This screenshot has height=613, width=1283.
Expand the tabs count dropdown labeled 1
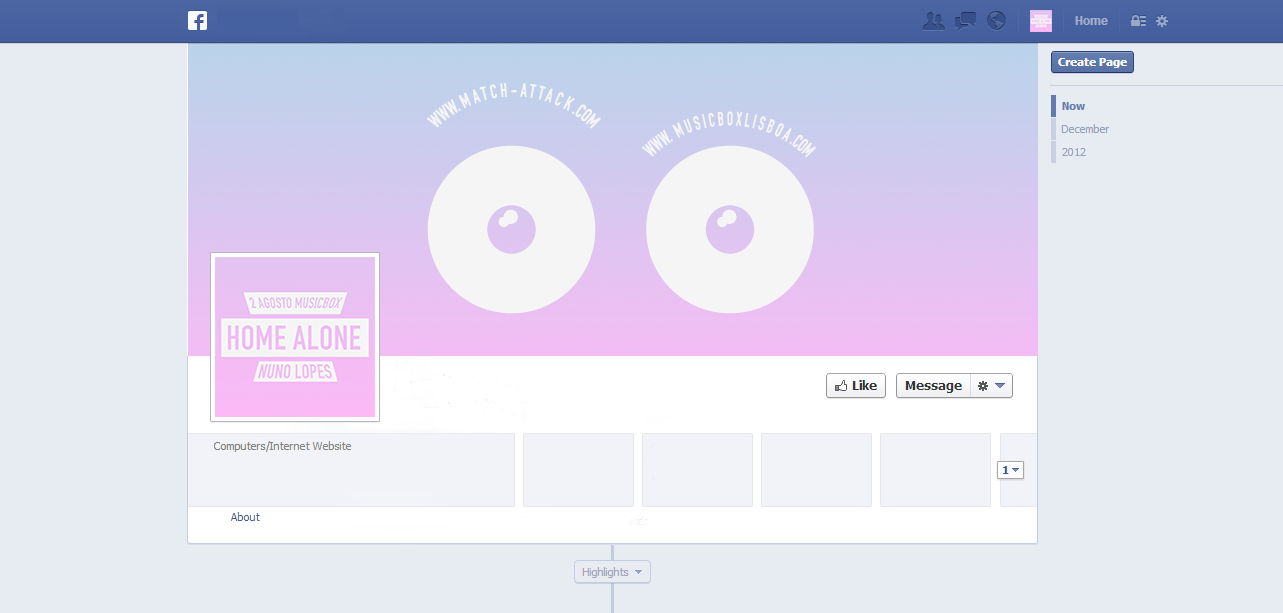point(1011,470)
